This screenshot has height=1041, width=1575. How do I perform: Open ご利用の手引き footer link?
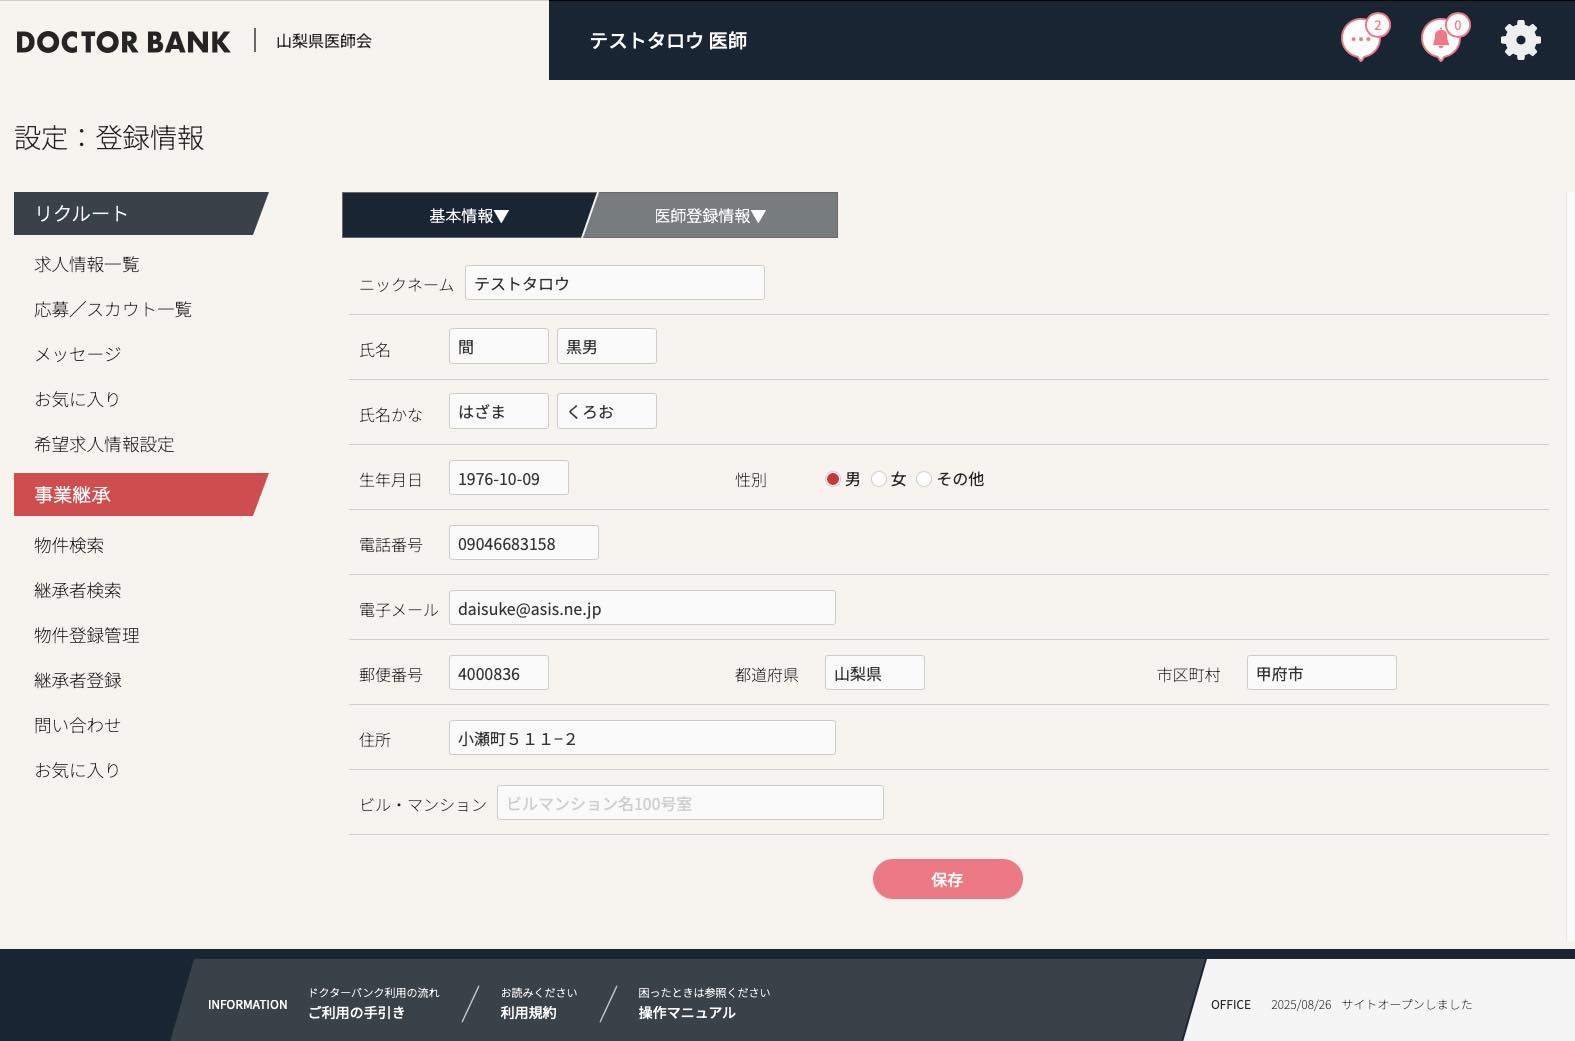coord(356,1012)
